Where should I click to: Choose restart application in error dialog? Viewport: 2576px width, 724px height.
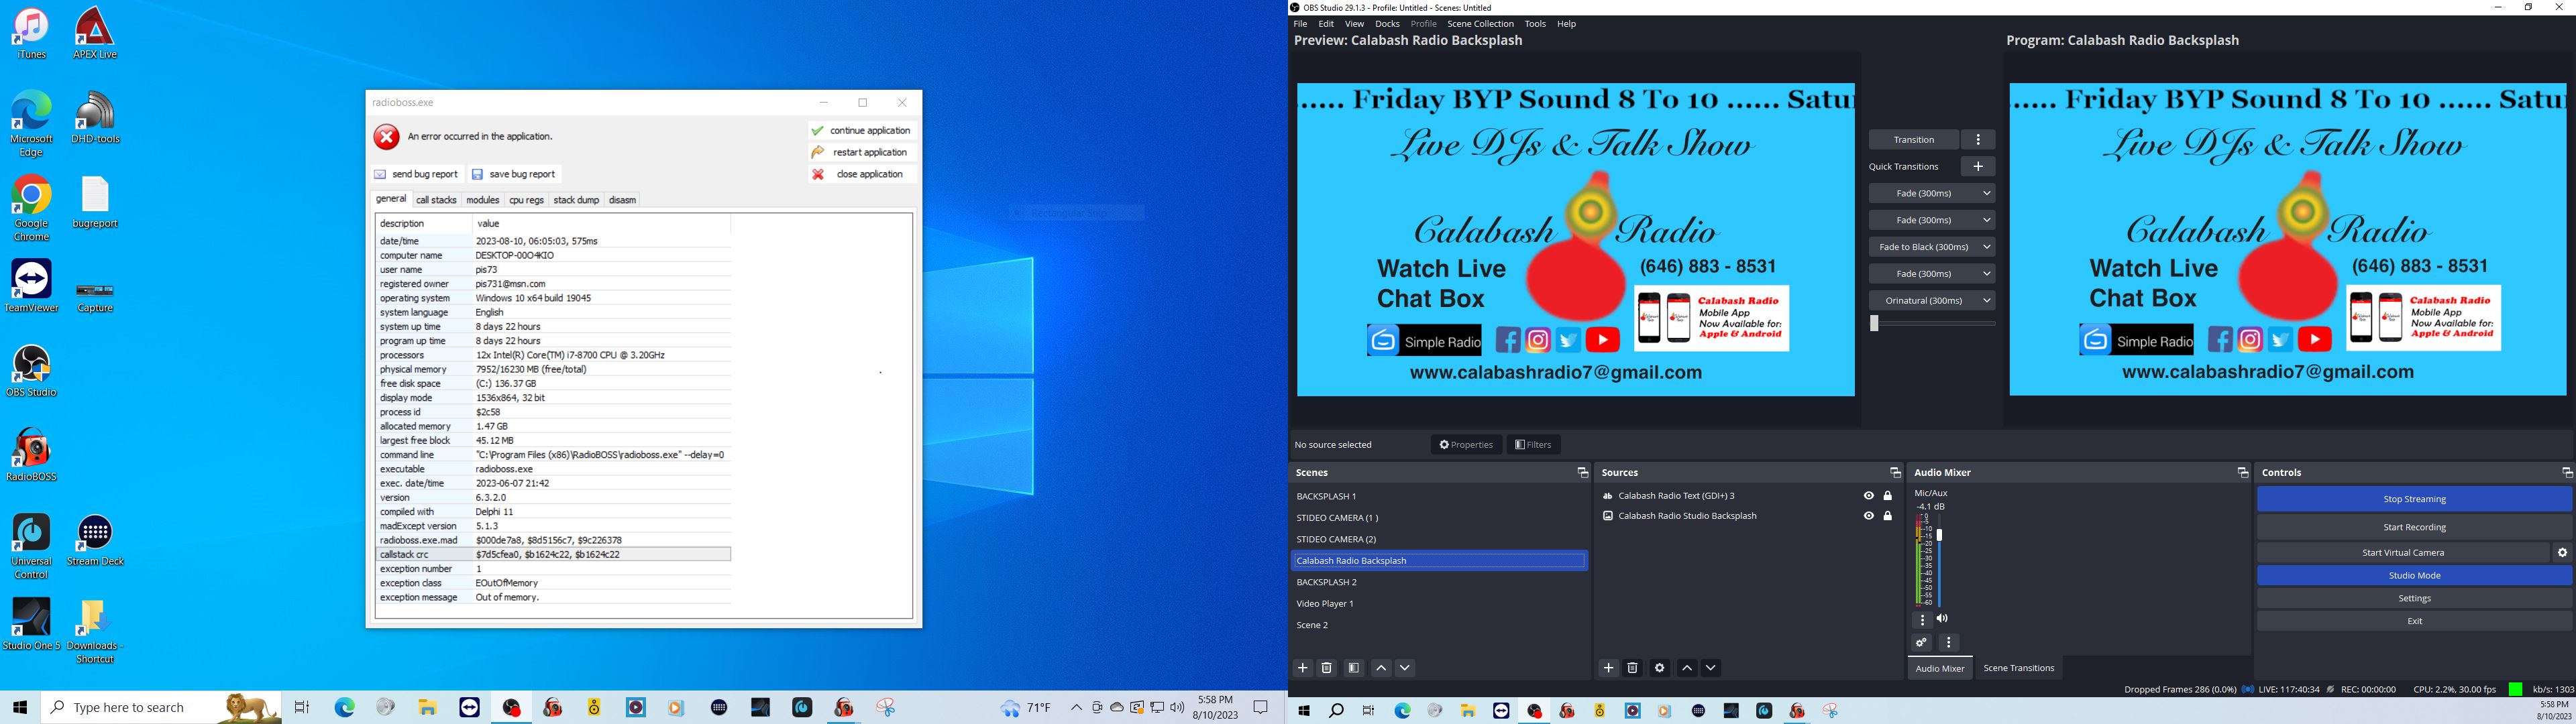(x=861, y=153)
